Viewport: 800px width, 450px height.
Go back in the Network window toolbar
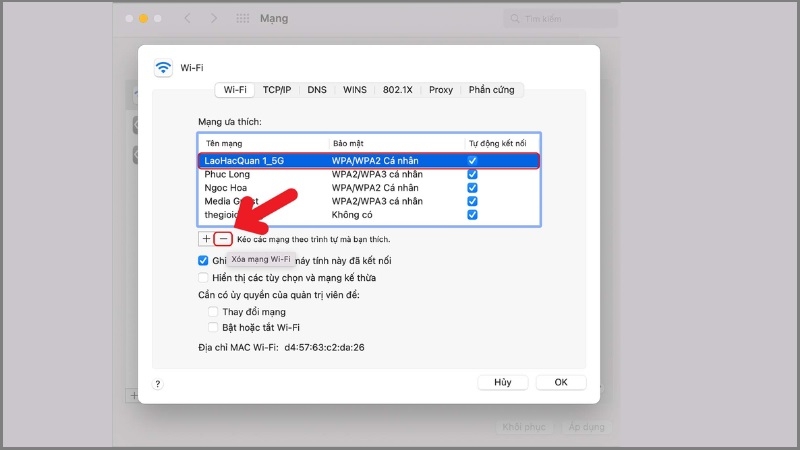click(x=187, y=18)
